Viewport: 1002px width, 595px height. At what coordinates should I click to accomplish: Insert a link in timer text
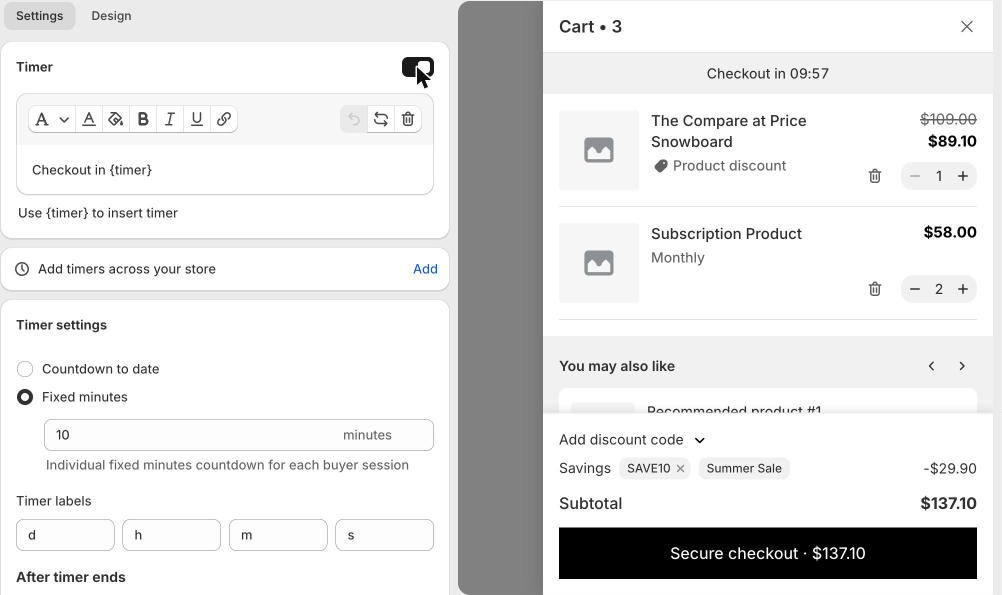(223, 120)
